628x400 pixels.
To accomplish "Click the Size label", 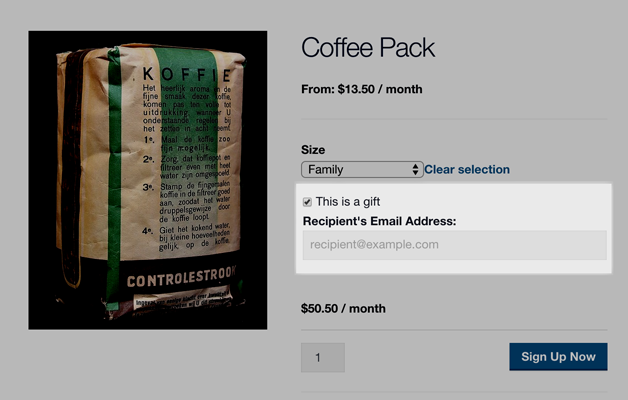I will (313, 149).
